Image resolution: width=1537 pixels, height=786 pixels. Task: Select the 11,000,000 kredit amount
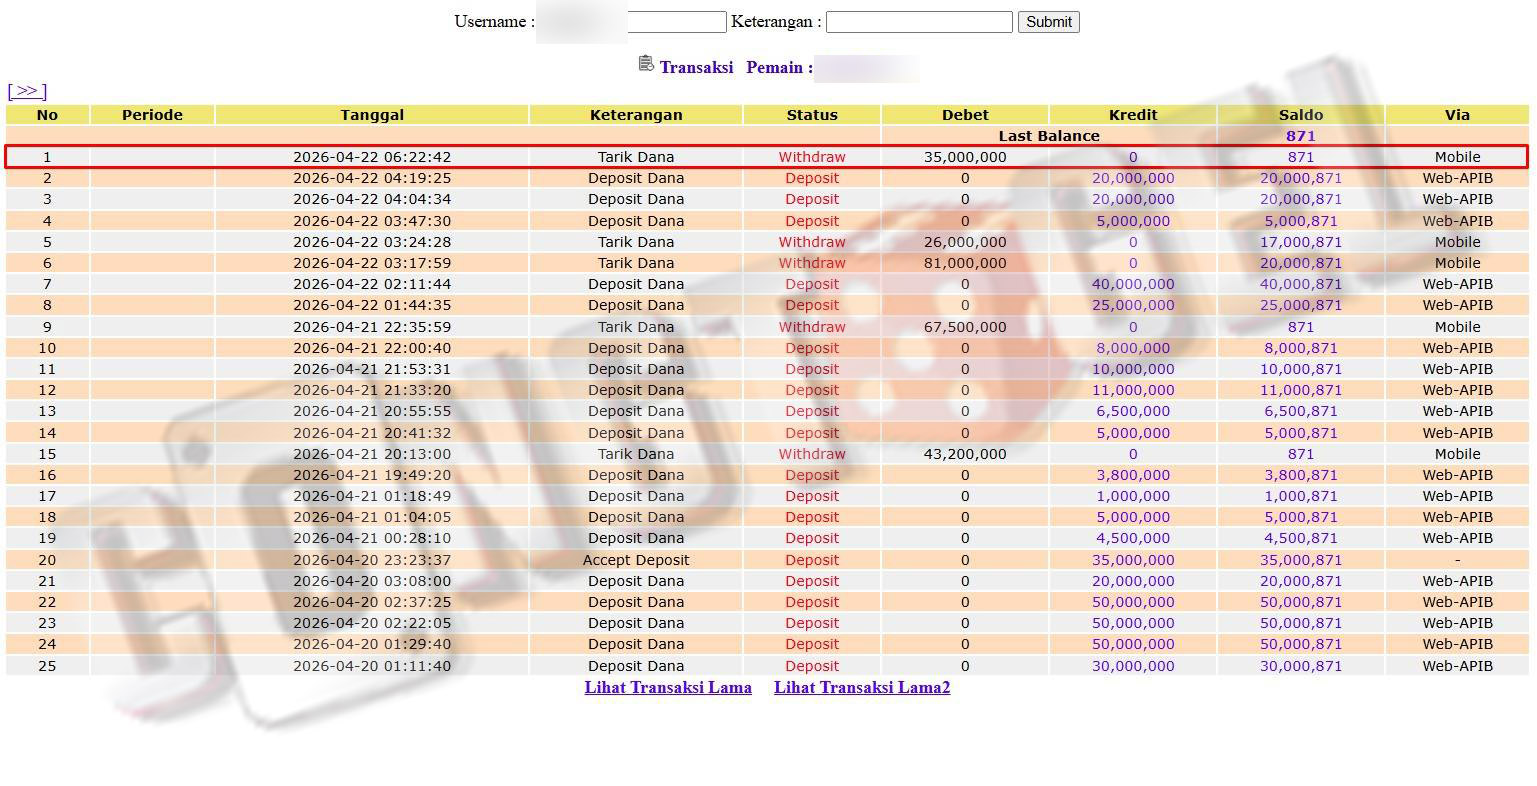(x=1133, y=390)
